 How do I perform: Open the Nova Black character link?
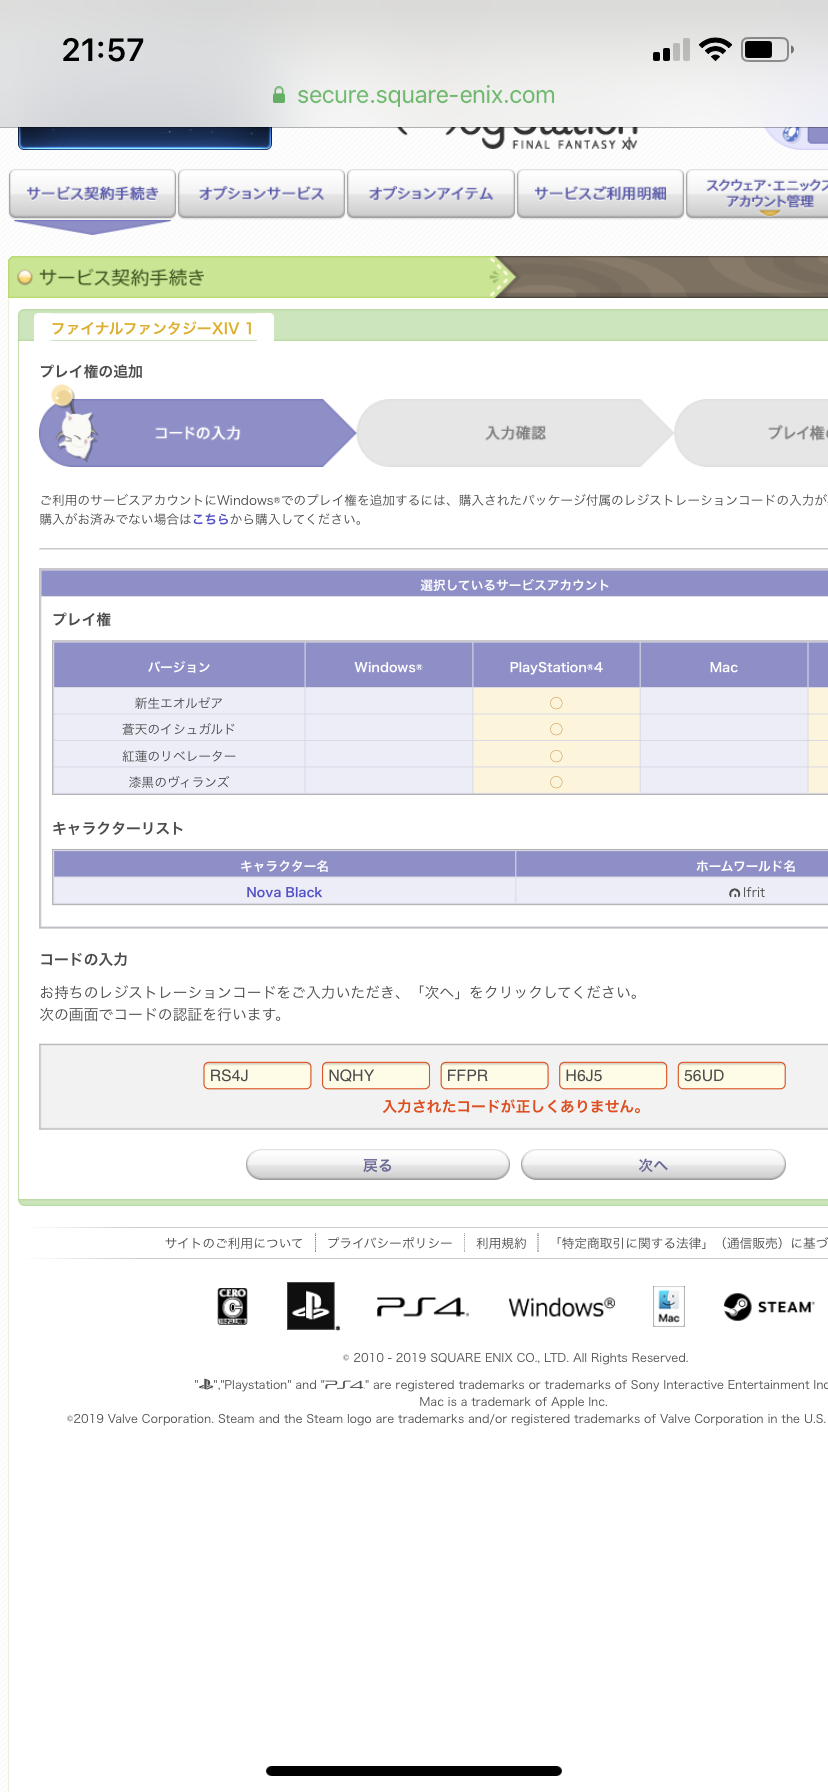284,892
